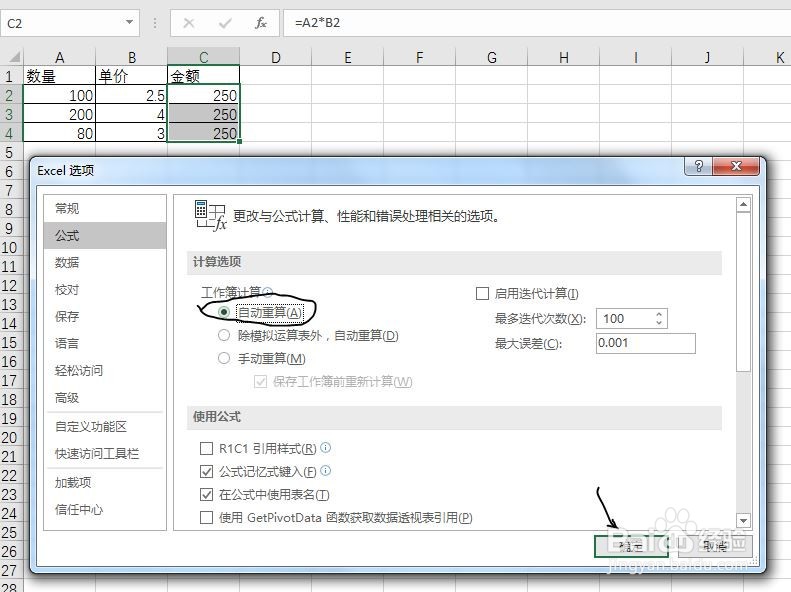This screenshot has height=592, width=791.
Task: Click the options scrollbar up arrow
Action: click(x=743, y=205)
